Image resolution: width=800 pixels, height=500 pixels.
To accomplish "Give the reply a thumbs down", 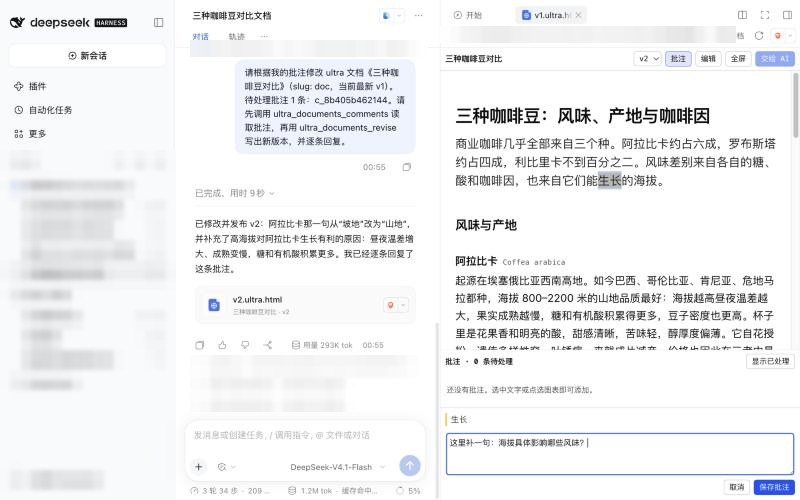I will coord(245,345).
